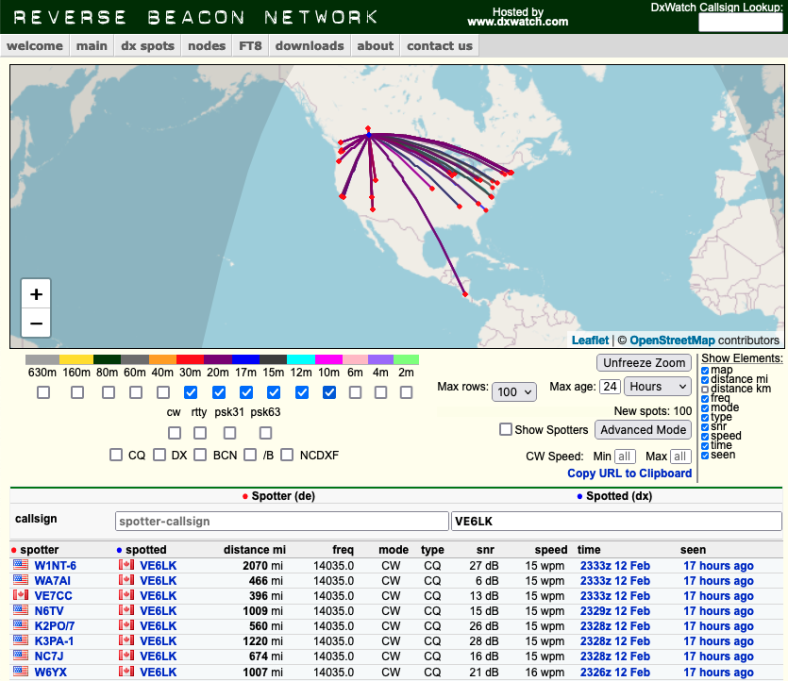Tick the CQ type checkbox

[116, 455]
